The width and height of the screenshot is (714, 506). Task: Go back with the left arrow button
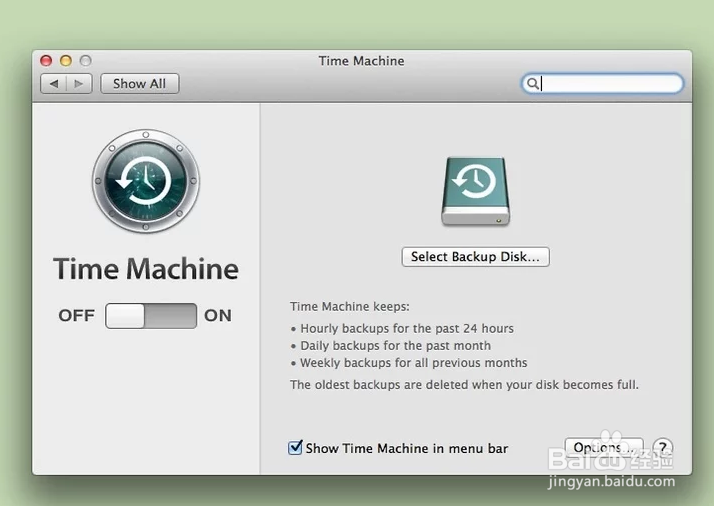point(54,84)
